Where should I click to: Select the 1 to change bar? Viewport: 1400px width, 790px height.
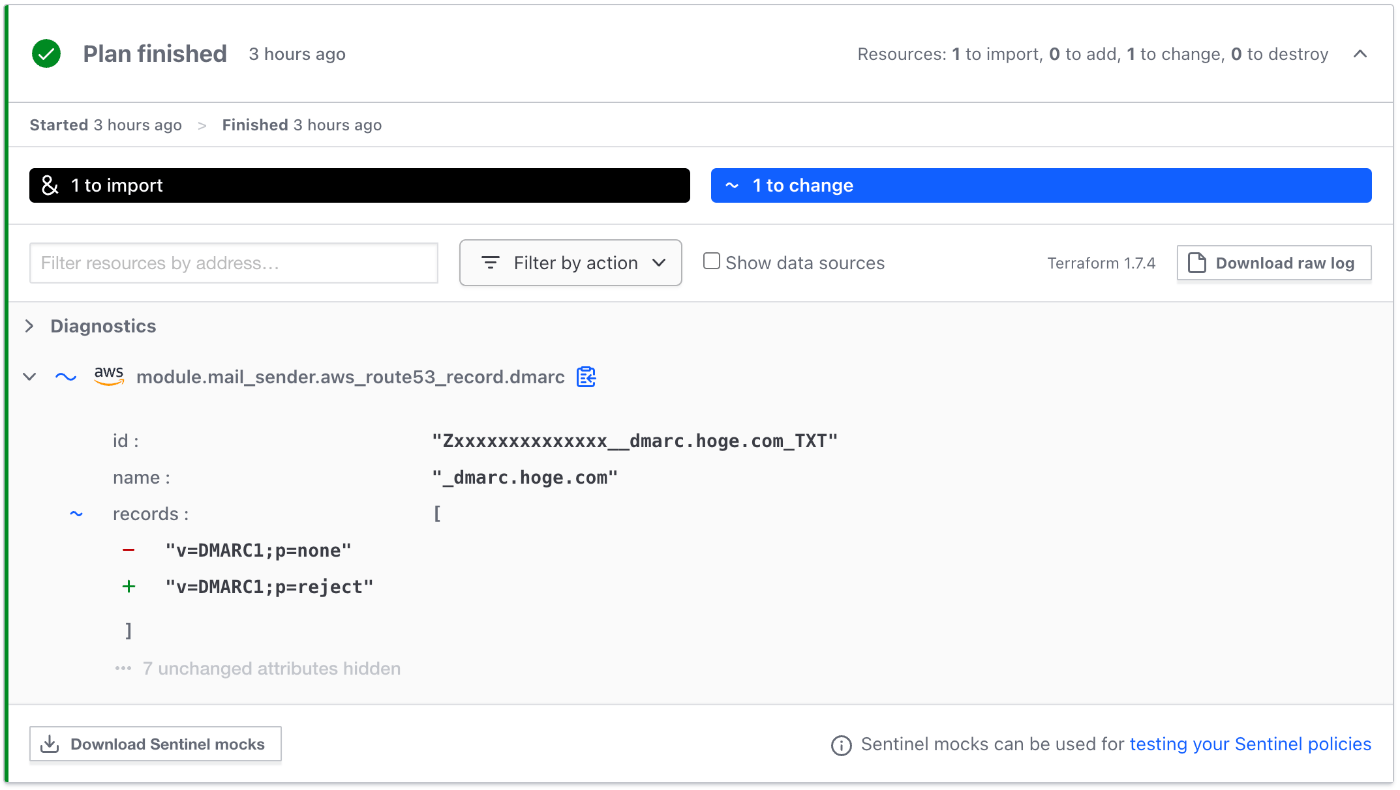tap(1041, 185)
